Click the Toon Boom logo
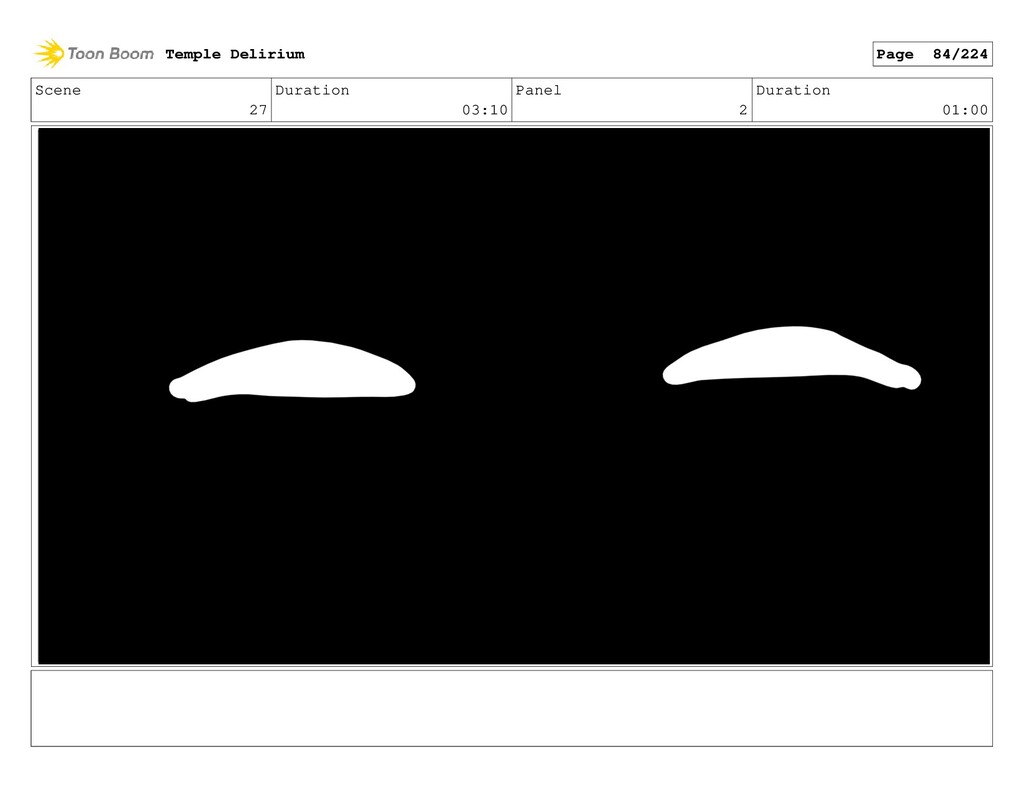This screenshot has height=793, width=1024. [x=93, y=54]
